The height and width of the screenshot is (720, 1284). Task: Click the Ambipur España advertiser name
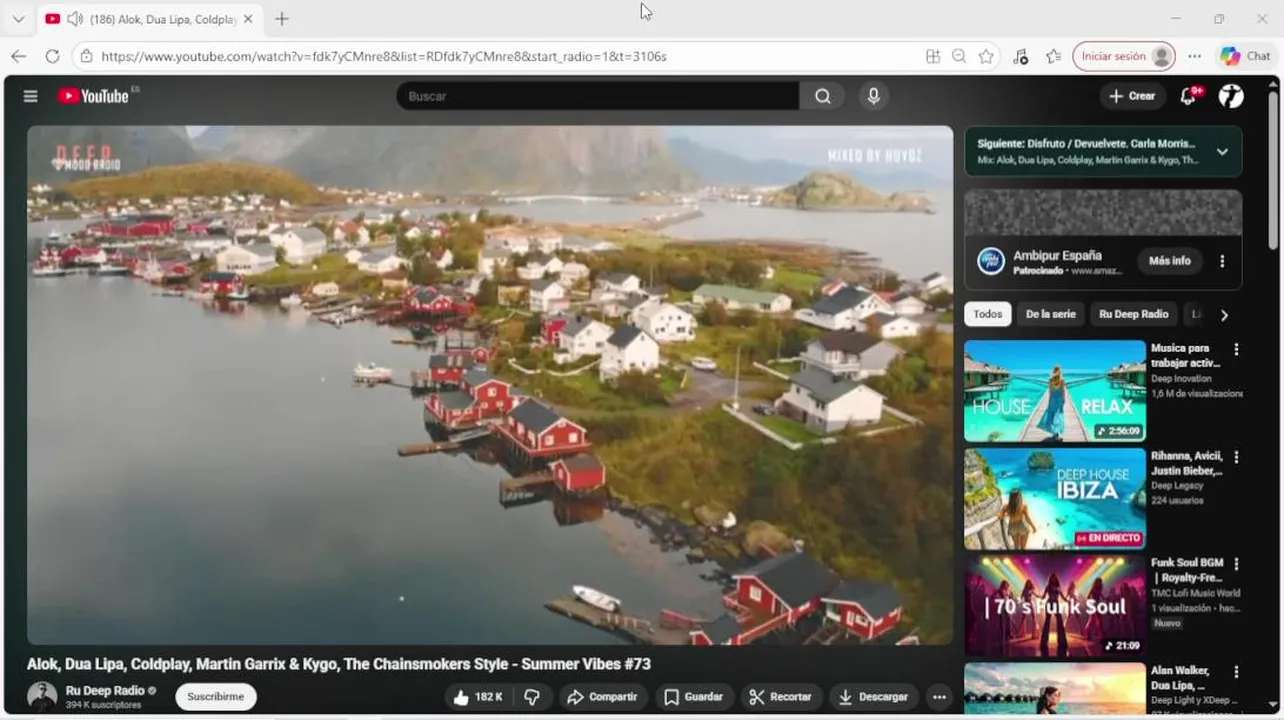[x=1057, y=255]
